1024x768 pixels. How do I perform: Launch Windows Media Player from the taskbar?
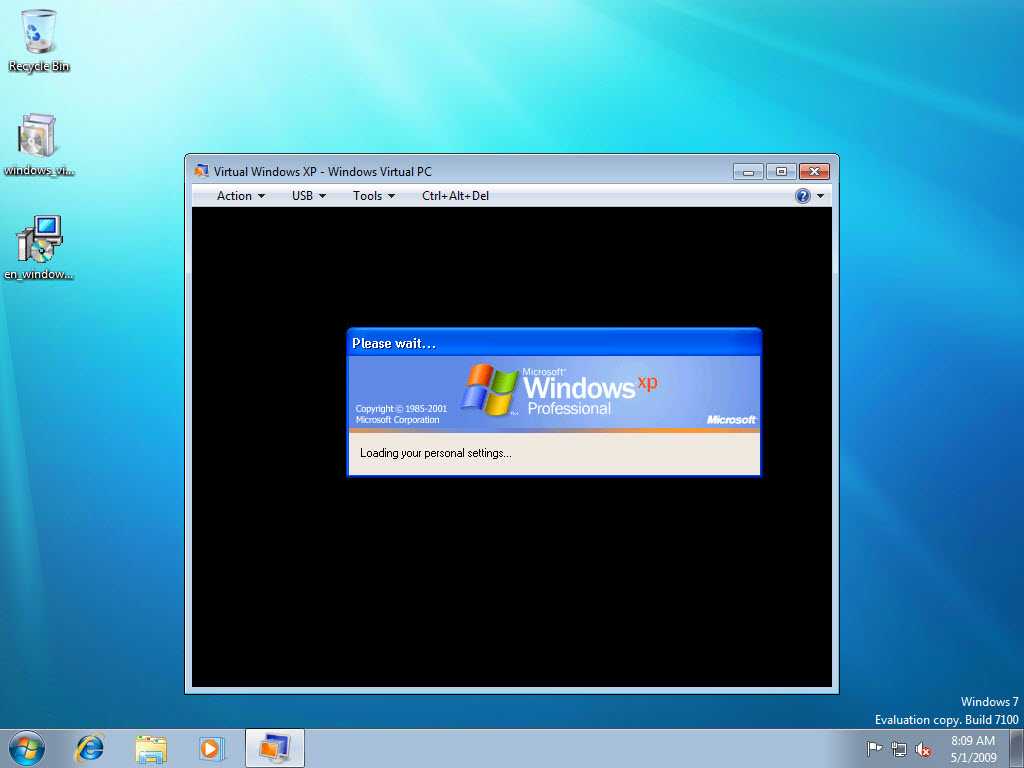click(211, 748)
